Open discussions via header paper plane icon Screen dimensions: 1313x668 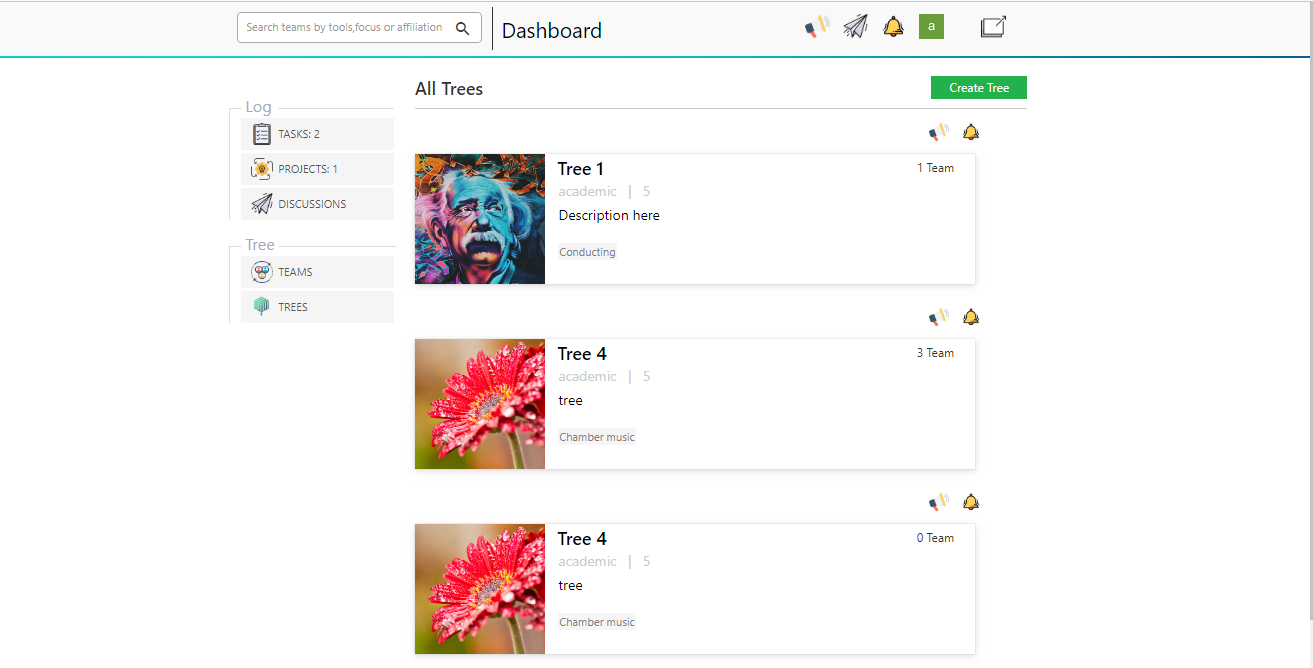click(x=855, y=27)
